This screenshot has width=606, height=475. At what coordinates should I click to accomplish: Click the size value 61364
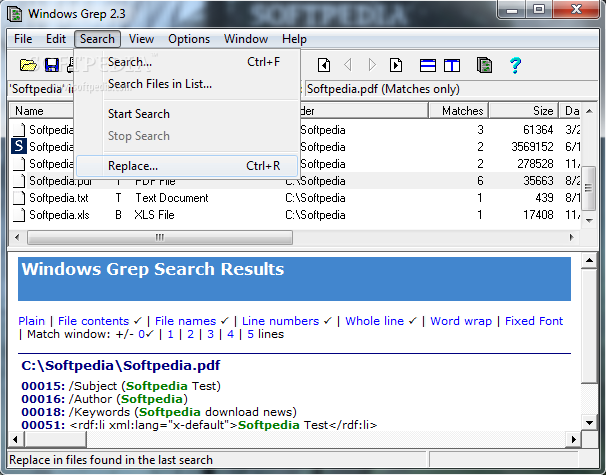pos(538,130)
